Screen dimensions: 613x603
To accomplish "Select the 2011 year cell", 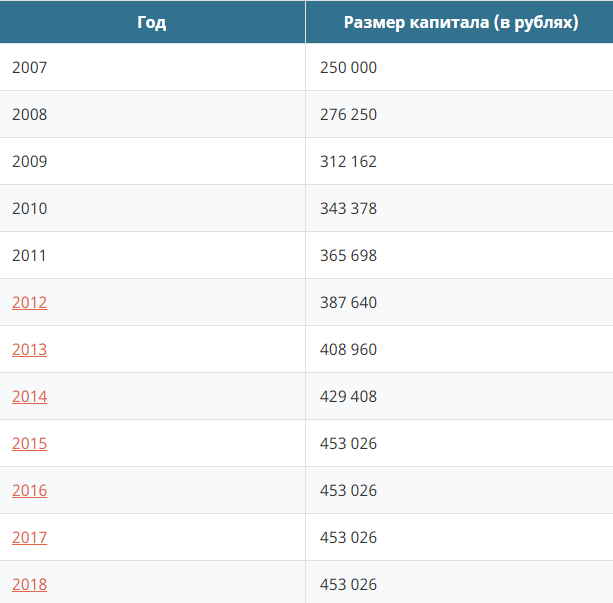I will pos(152,255).
